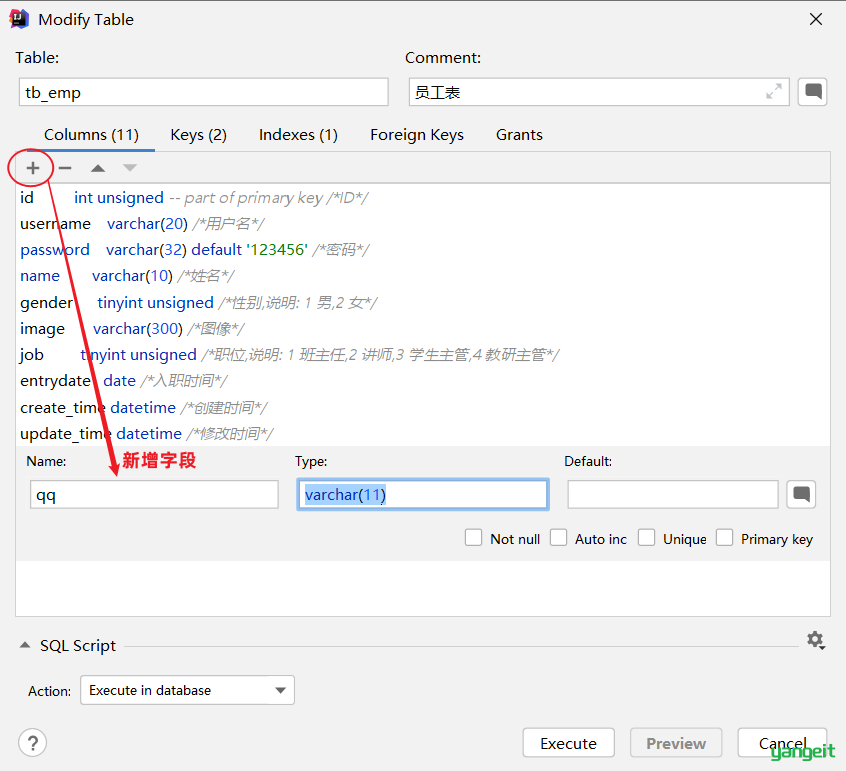846x771 pixels.
Task: Collapse the SQL Script section
Action: point(25,645)
